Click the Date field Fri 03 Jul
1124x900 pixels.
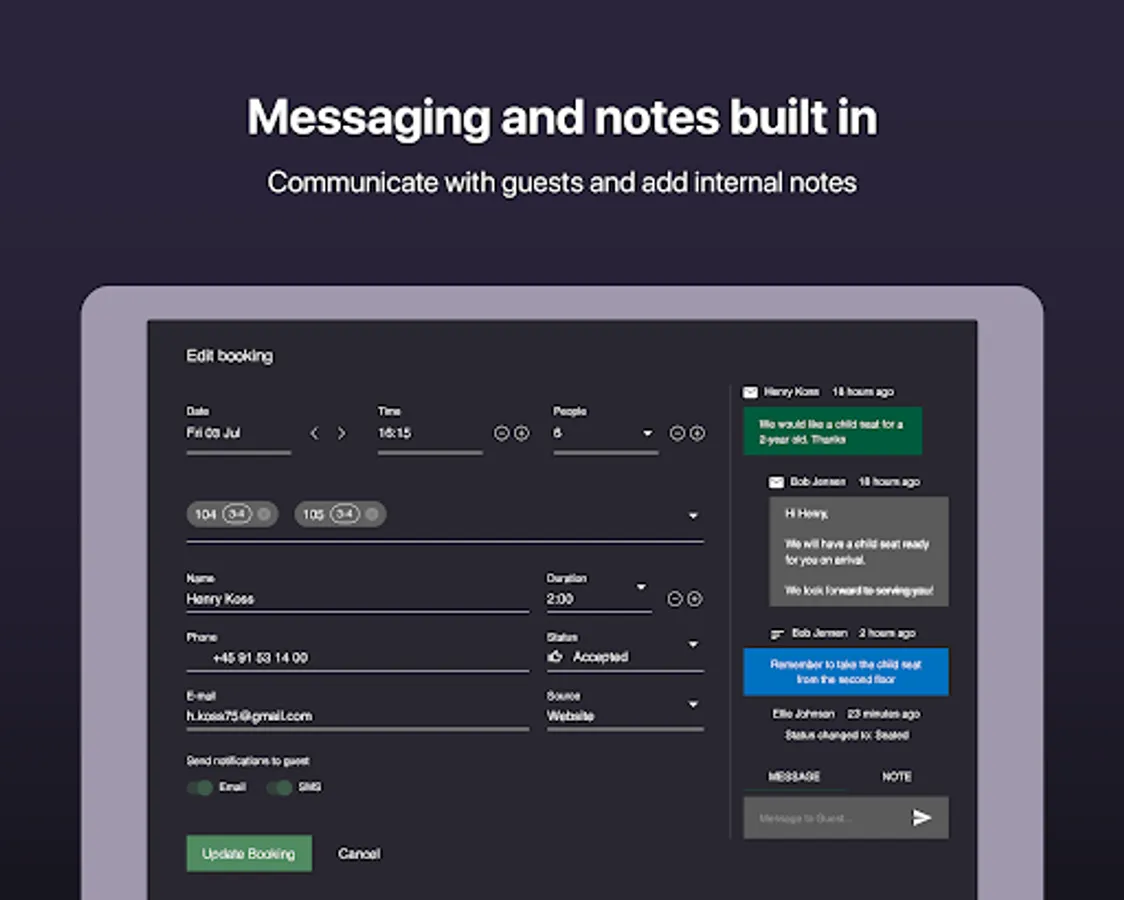click(x=239, y=433)
